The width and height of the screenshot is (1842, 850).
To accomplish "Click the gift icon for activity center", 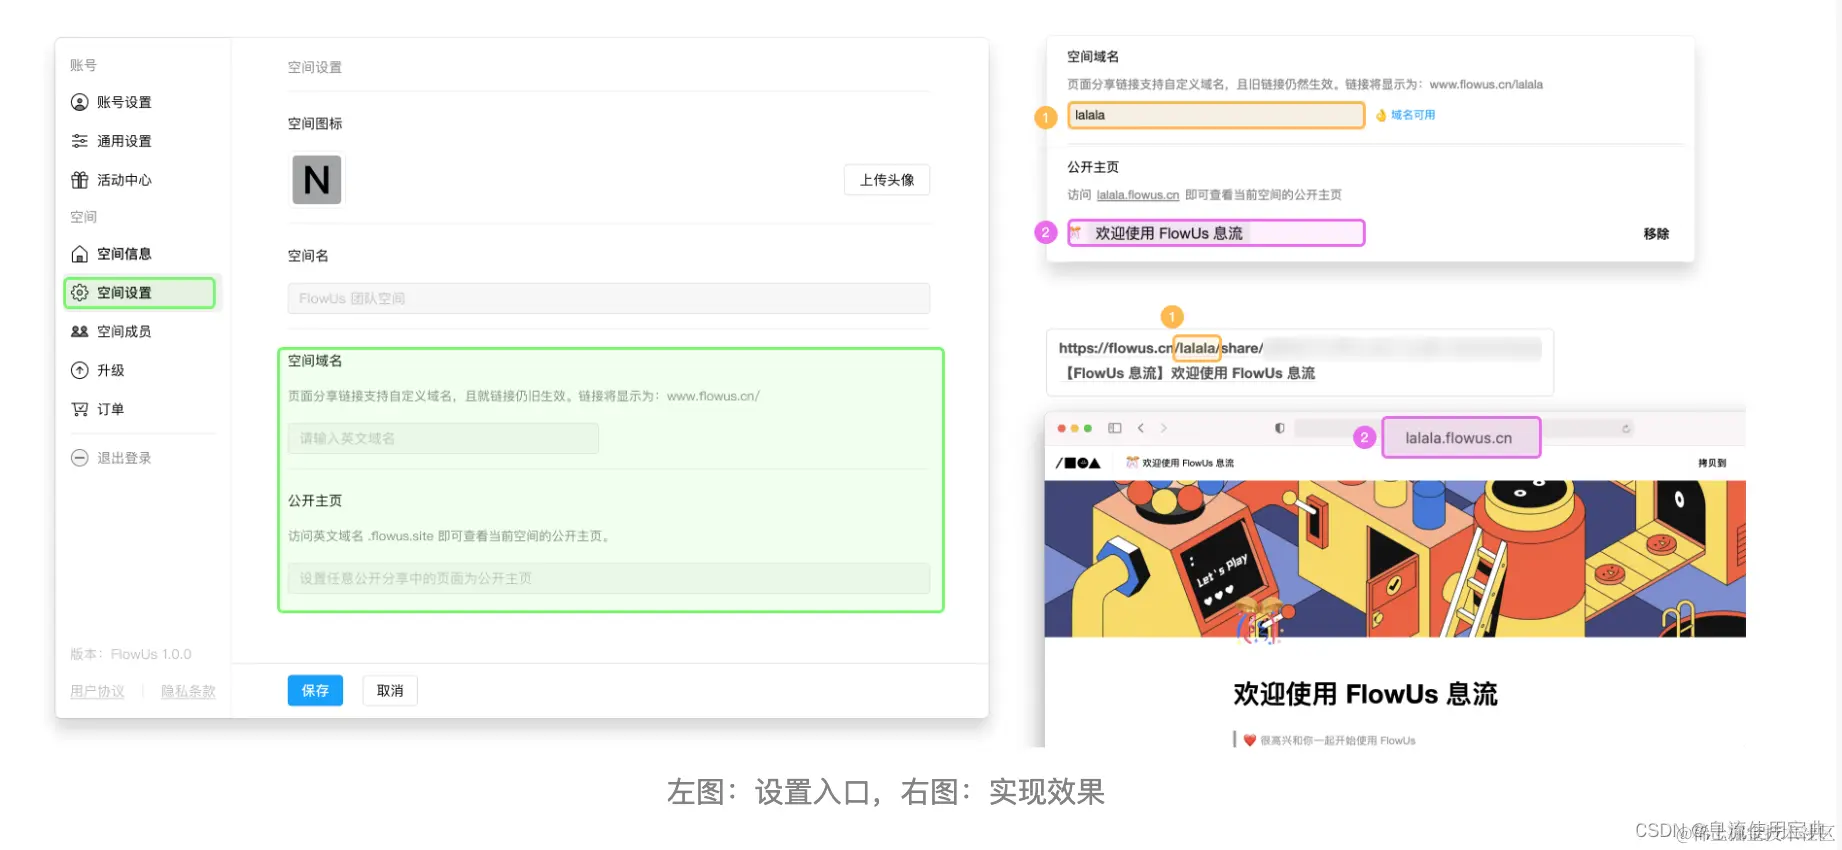I will 80,180.
